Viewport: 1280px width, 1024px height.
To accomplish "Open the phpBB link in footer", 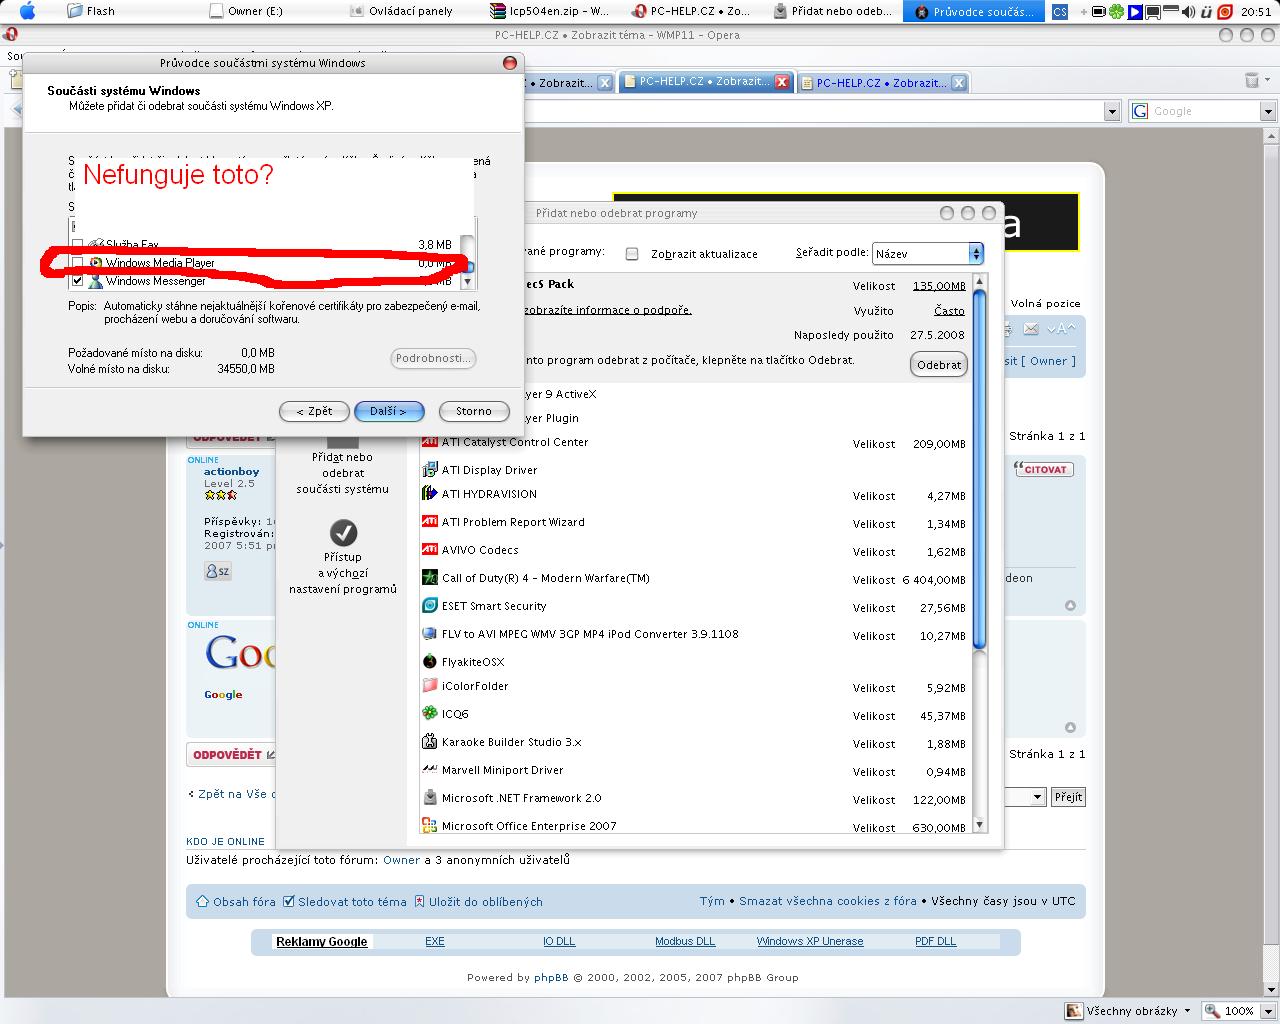I will [x=551, y=978].
